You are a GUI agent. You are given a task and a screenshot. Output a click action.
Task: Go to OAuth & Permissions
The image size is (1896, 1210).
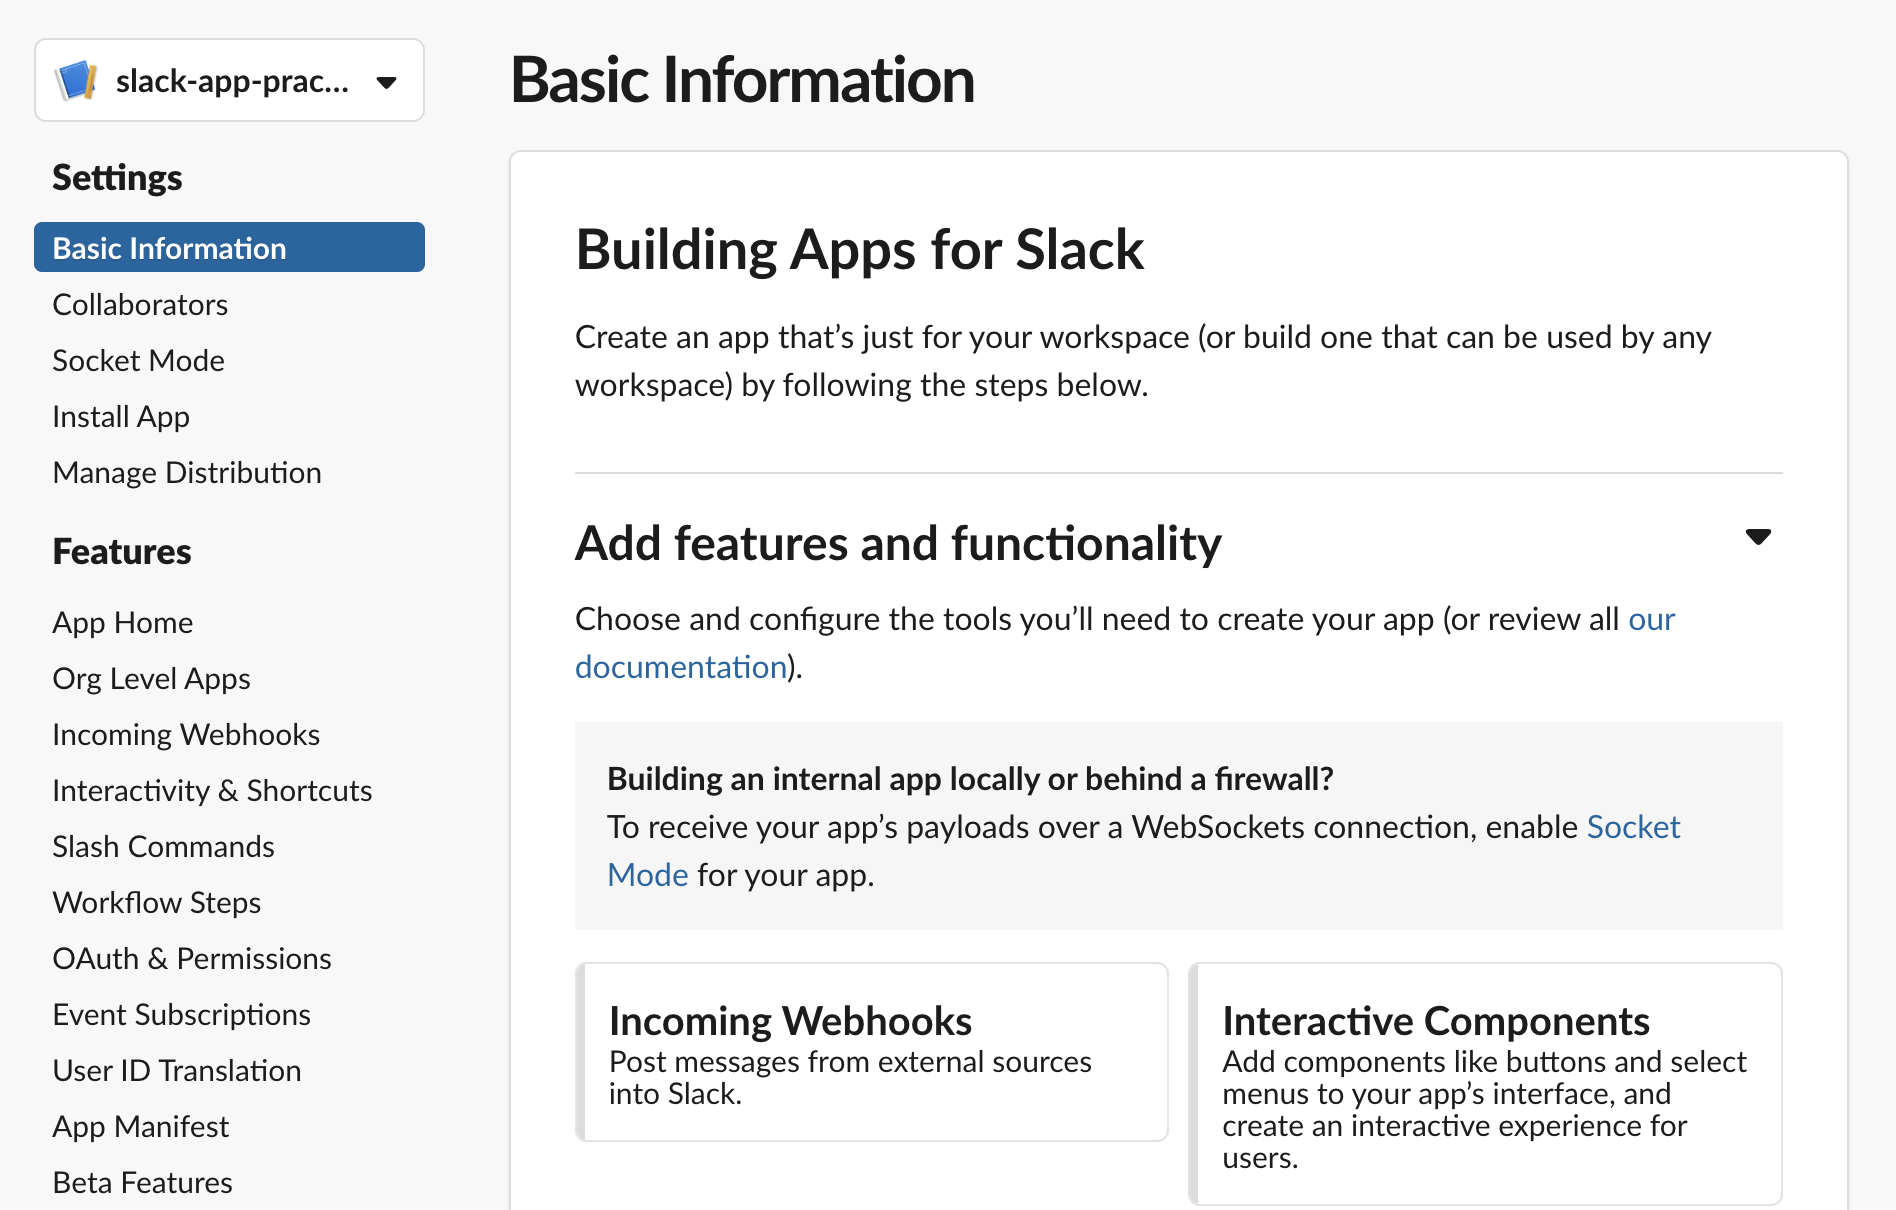(x=191, y=958)
